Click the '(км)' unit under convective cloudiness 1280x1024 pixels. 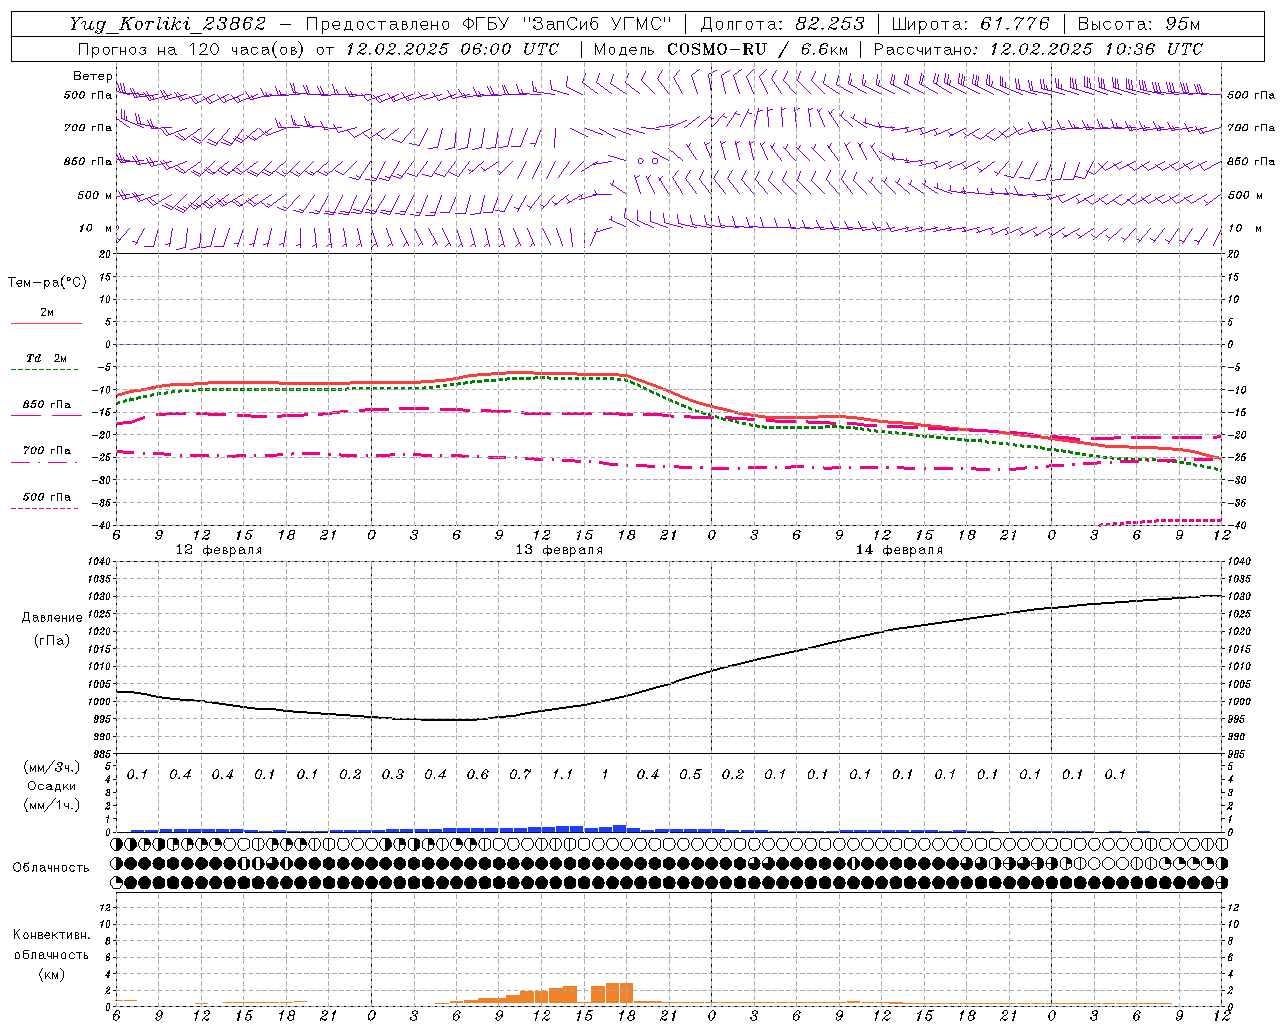(51, 974)
